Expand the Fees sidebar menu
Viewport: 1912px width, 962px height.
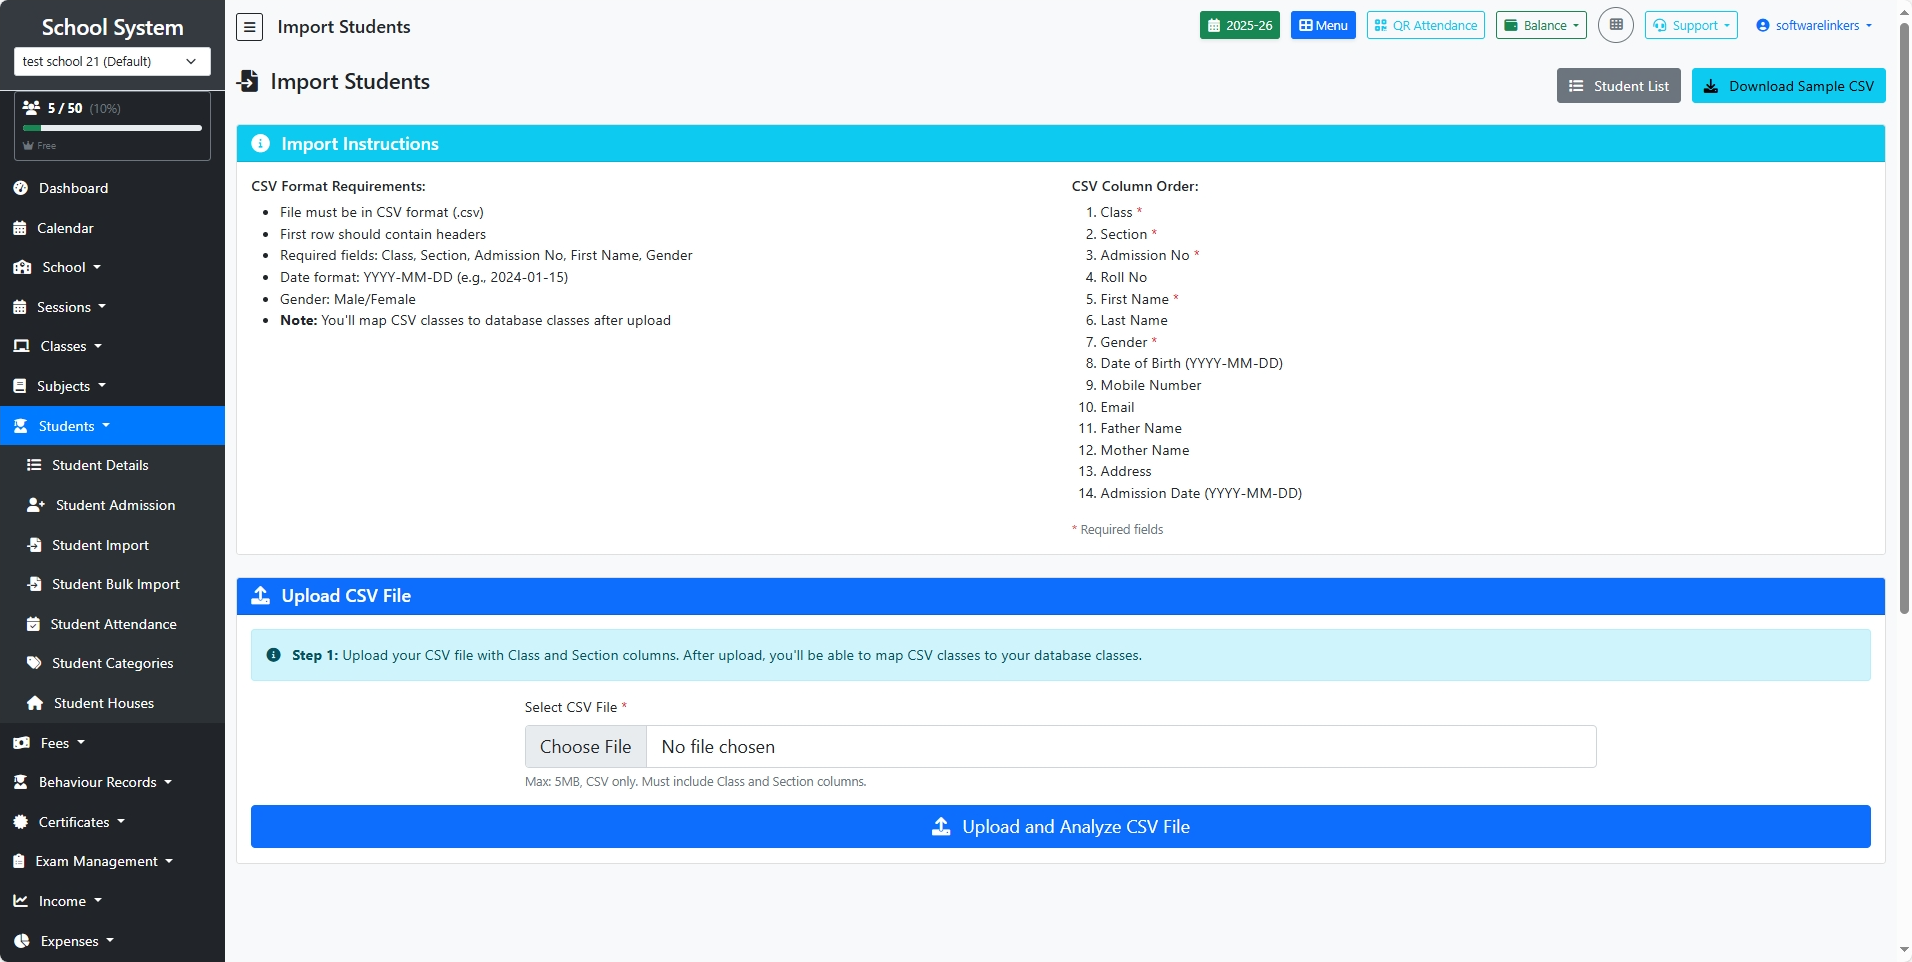[54, 743]
